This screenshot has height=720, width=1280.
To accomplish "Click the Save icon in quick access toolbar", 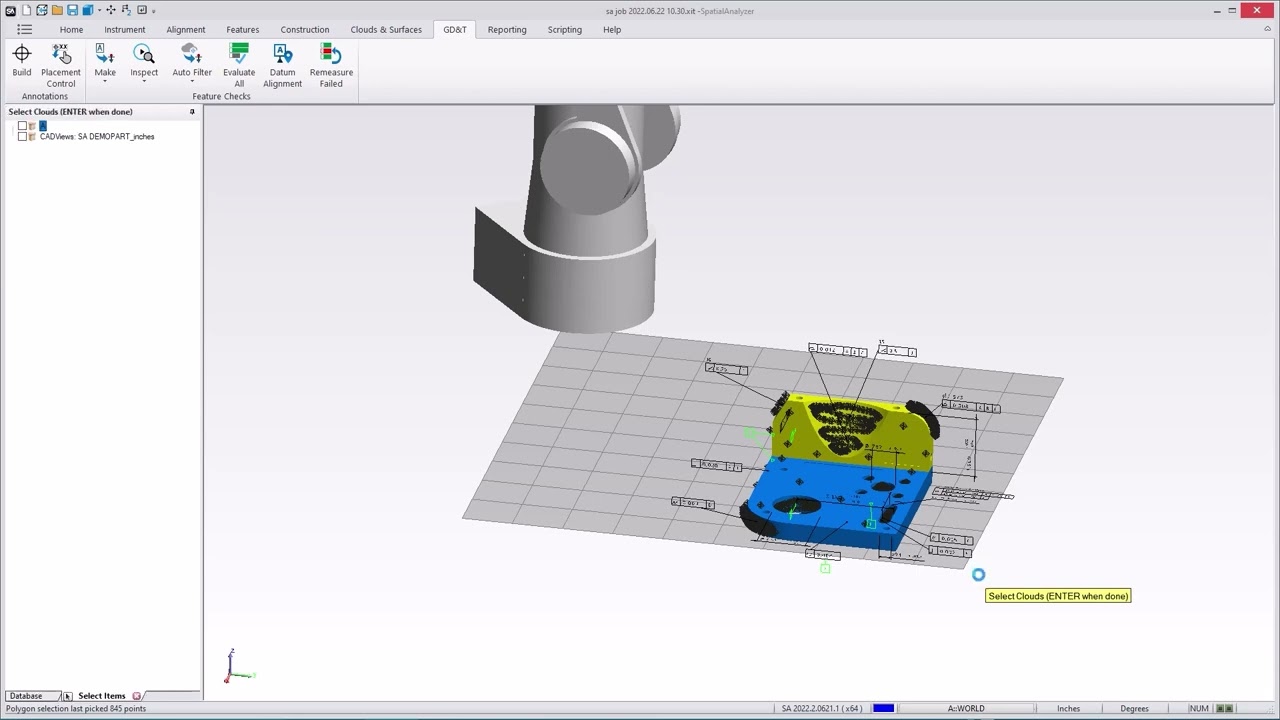I will (72, 10).
